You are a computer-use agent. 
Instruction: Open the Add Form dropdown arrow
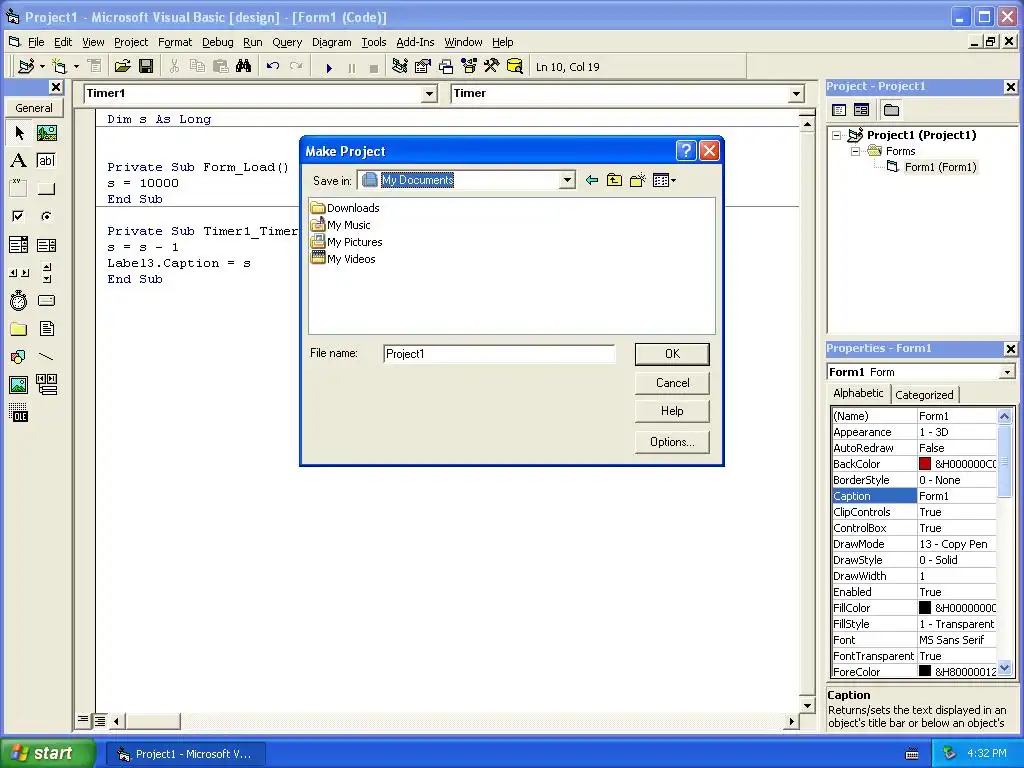tap(76, 67)
